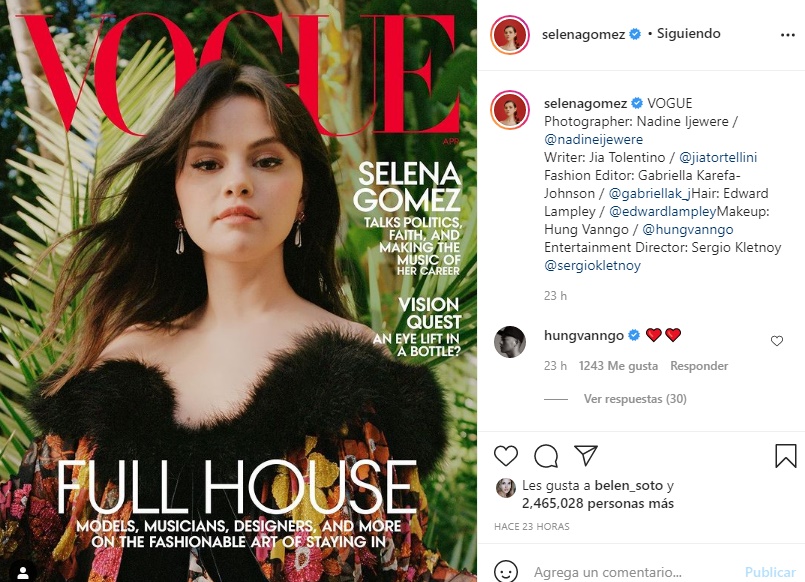805x582 pixels.
Task: View hungvanngo's avatar profile
Action: (x=510, y=342)
